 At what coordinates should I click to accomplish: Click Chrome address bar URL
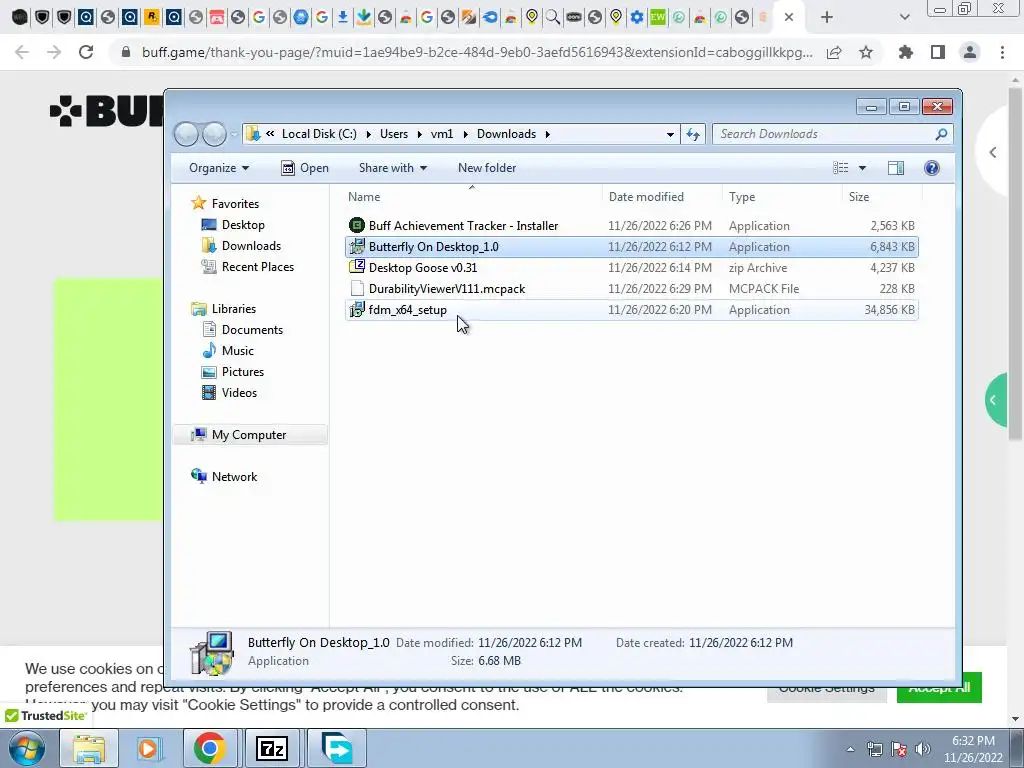click(477, 52)
